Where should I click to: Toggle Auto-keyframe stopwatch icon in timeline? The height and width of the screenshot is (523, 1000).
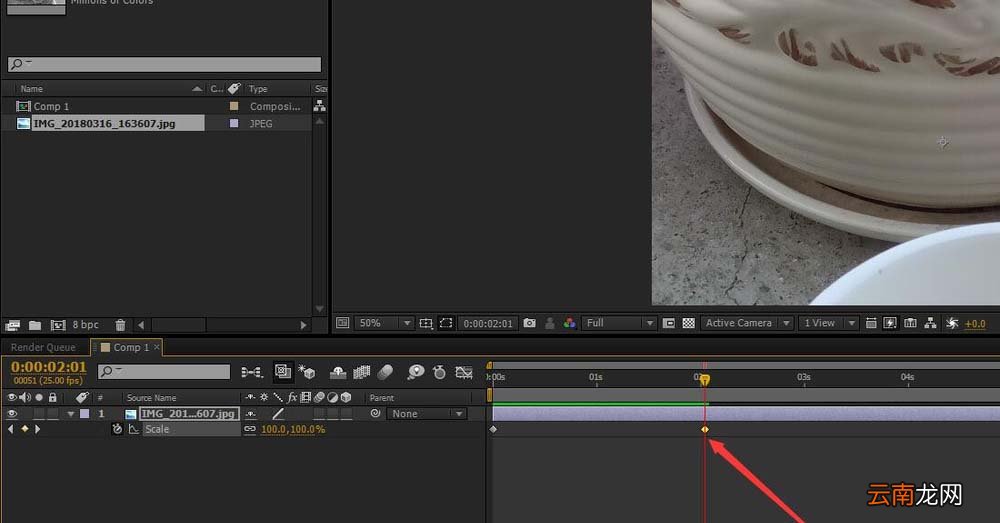click(x=439, y=372)
